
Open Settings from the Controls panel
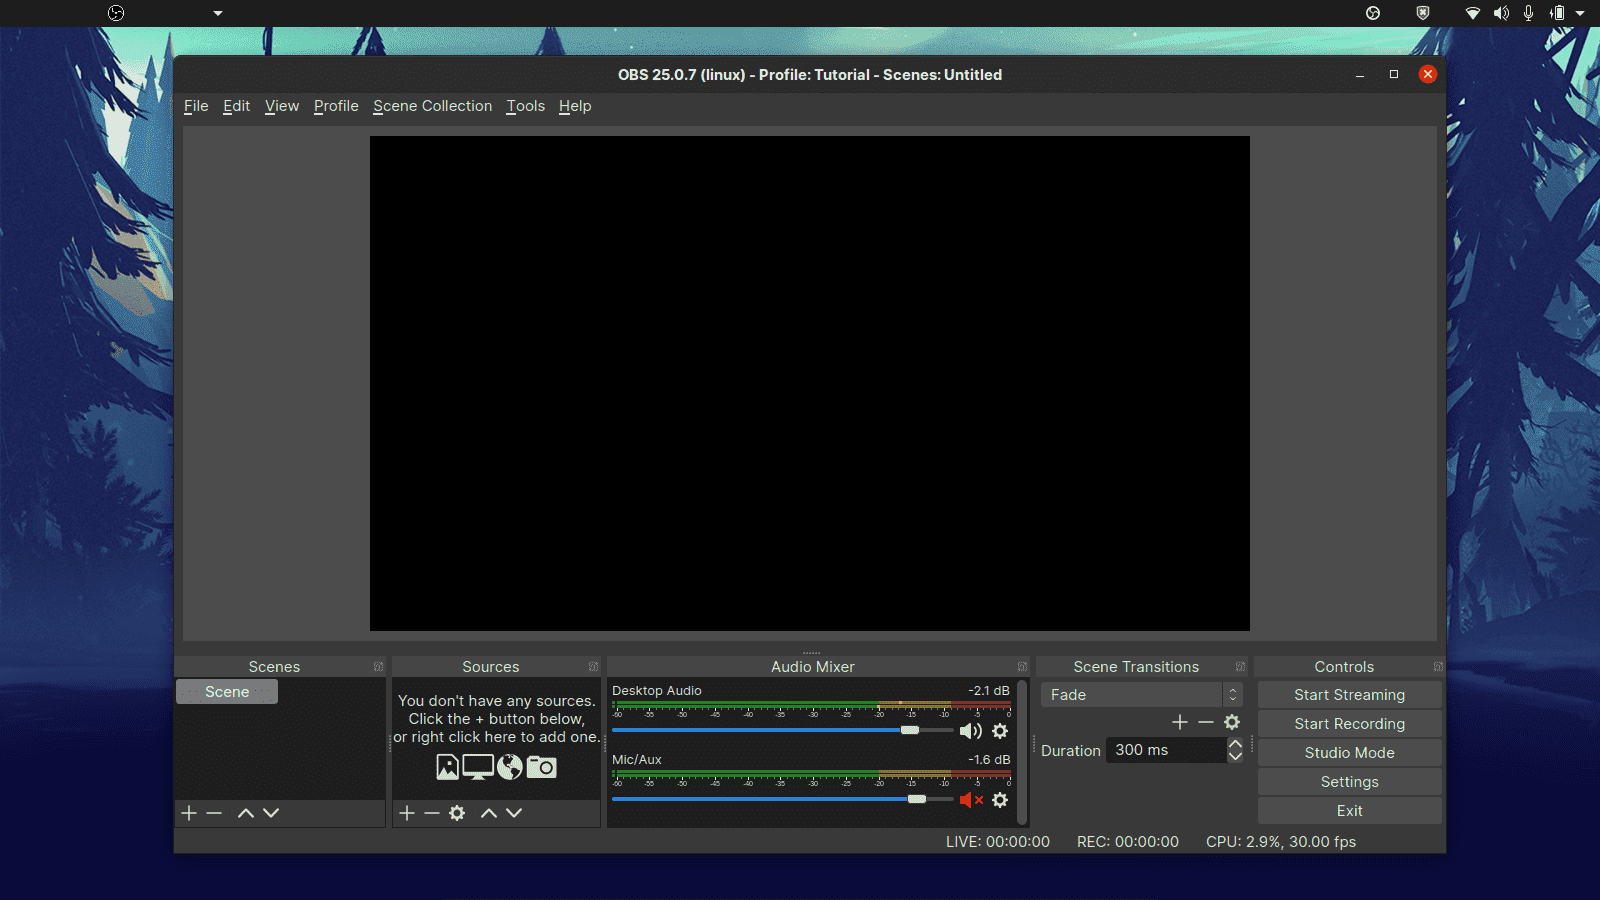pyautogui.click(x=1349, y=781)
